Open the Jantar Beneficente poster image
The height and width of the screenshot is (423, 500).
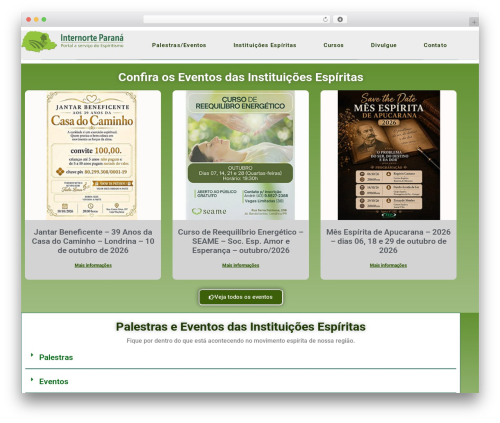pos(92,155)
